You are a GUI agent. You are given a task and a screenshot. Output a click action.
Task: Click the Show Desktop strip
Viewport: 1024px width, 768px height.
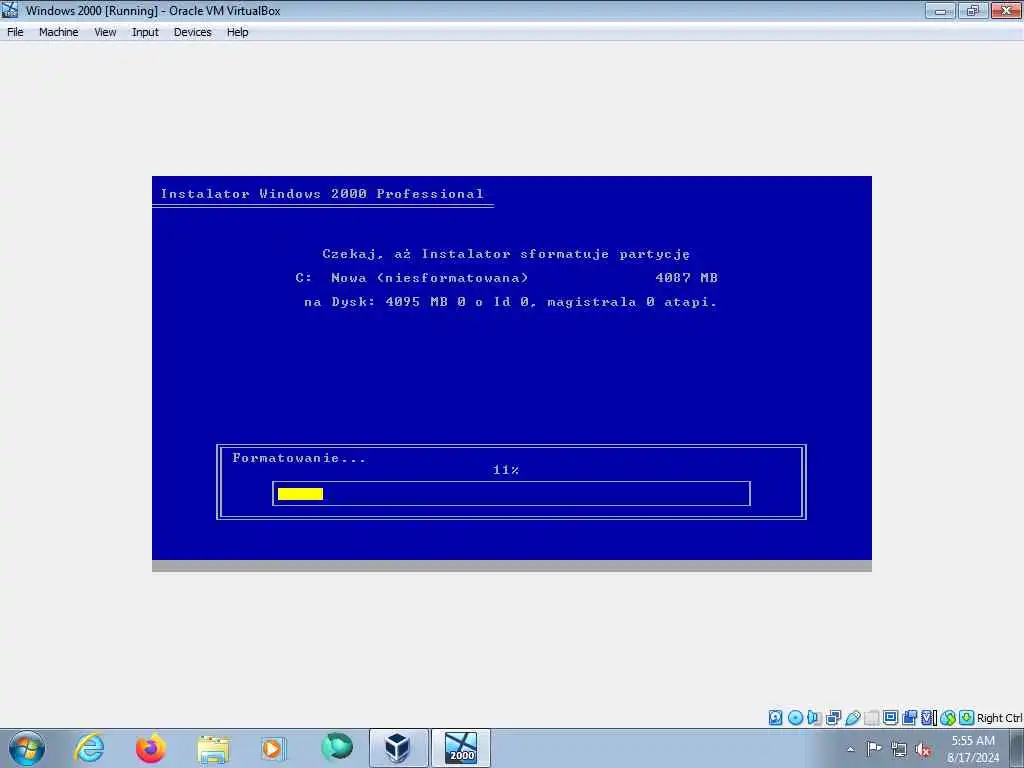click(x=1017, y=748)
